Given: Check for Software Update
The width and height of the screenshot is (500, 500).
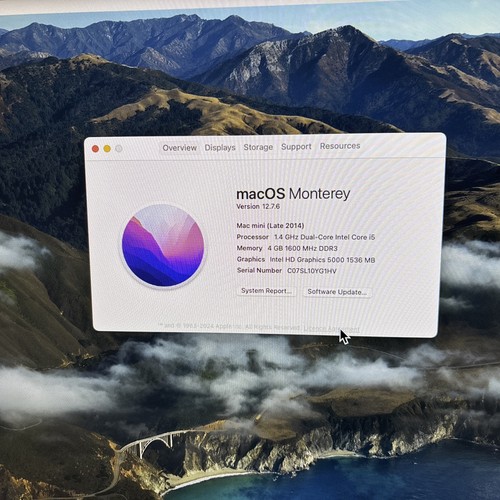Looking at the screenshot, I should pos(337,292).
